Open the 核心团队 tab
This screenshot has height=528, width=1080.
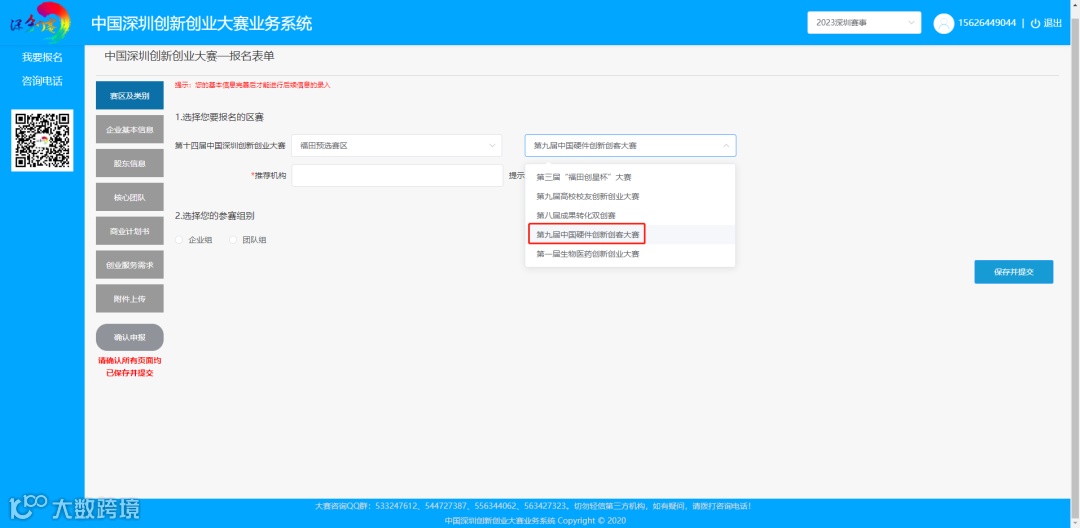pos(129,197)
